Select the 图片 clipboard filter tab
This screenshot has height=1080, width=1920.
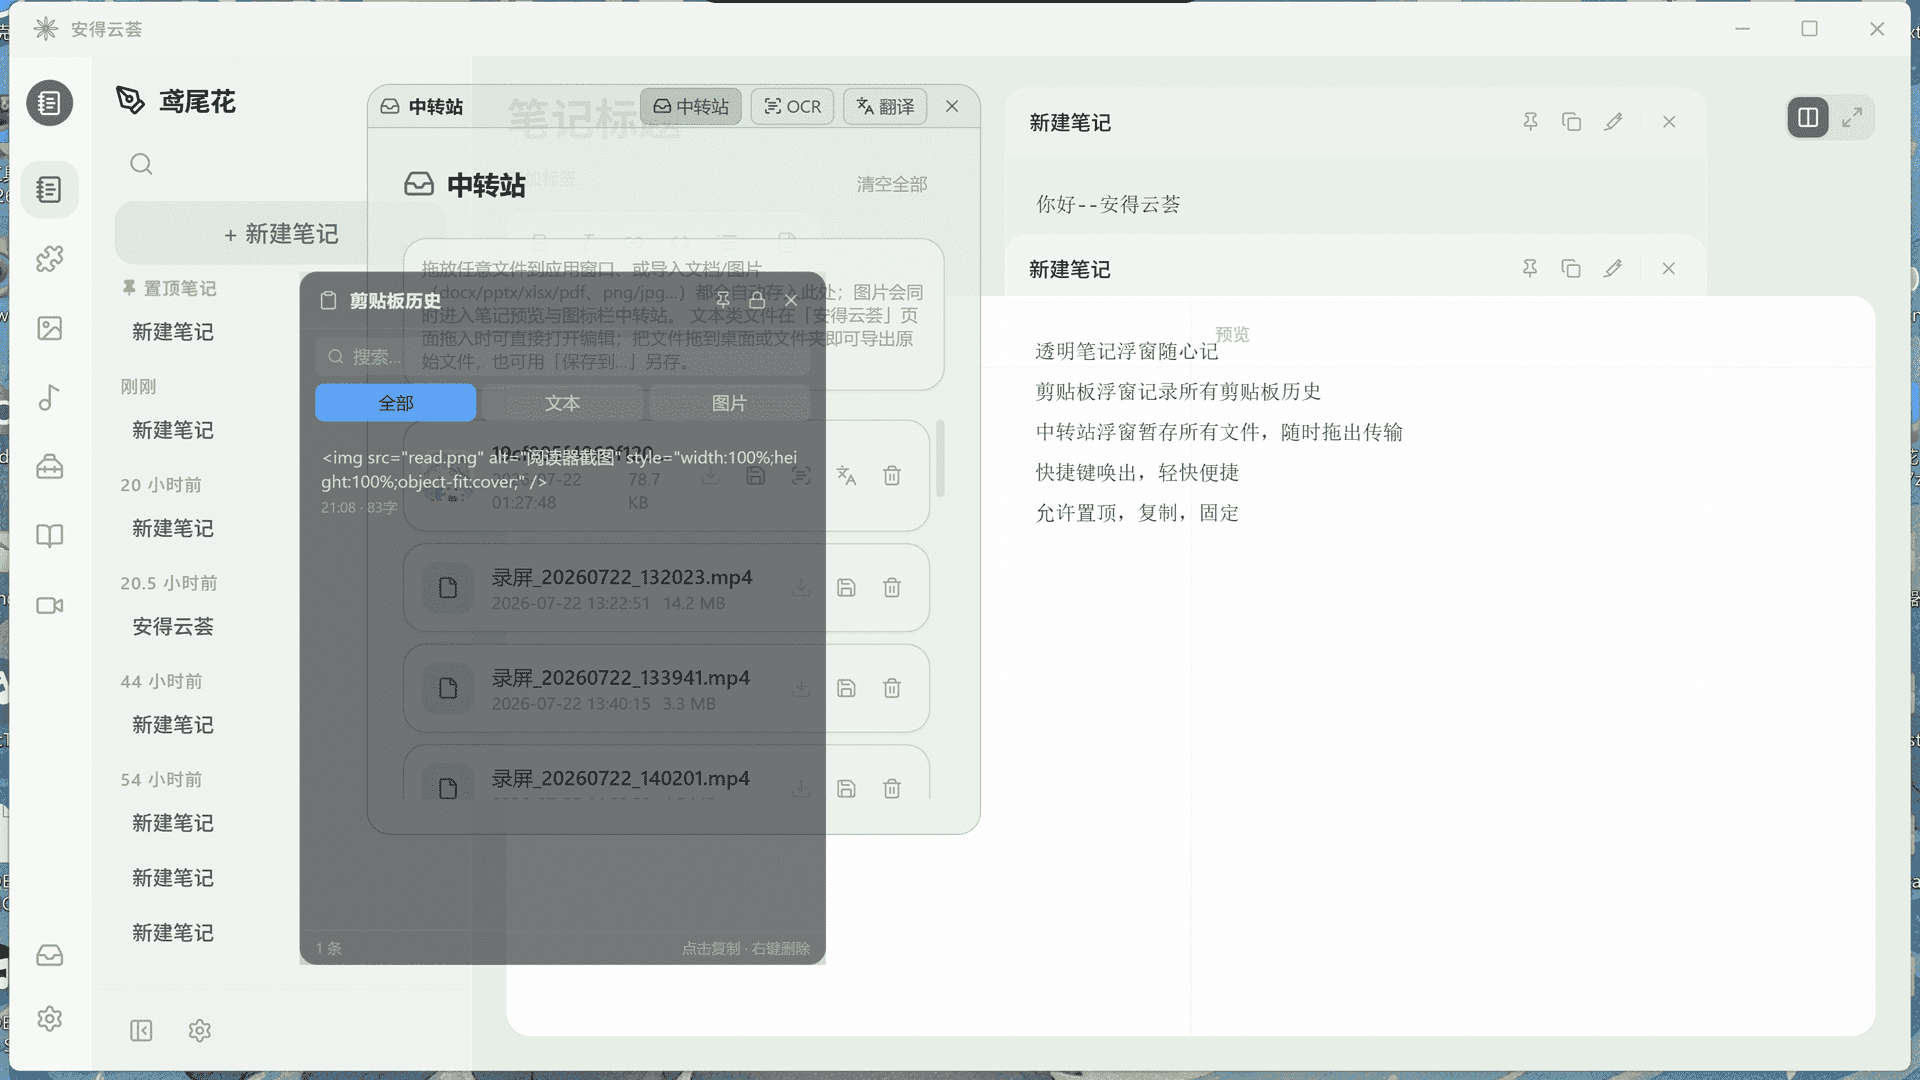(729, 403)
